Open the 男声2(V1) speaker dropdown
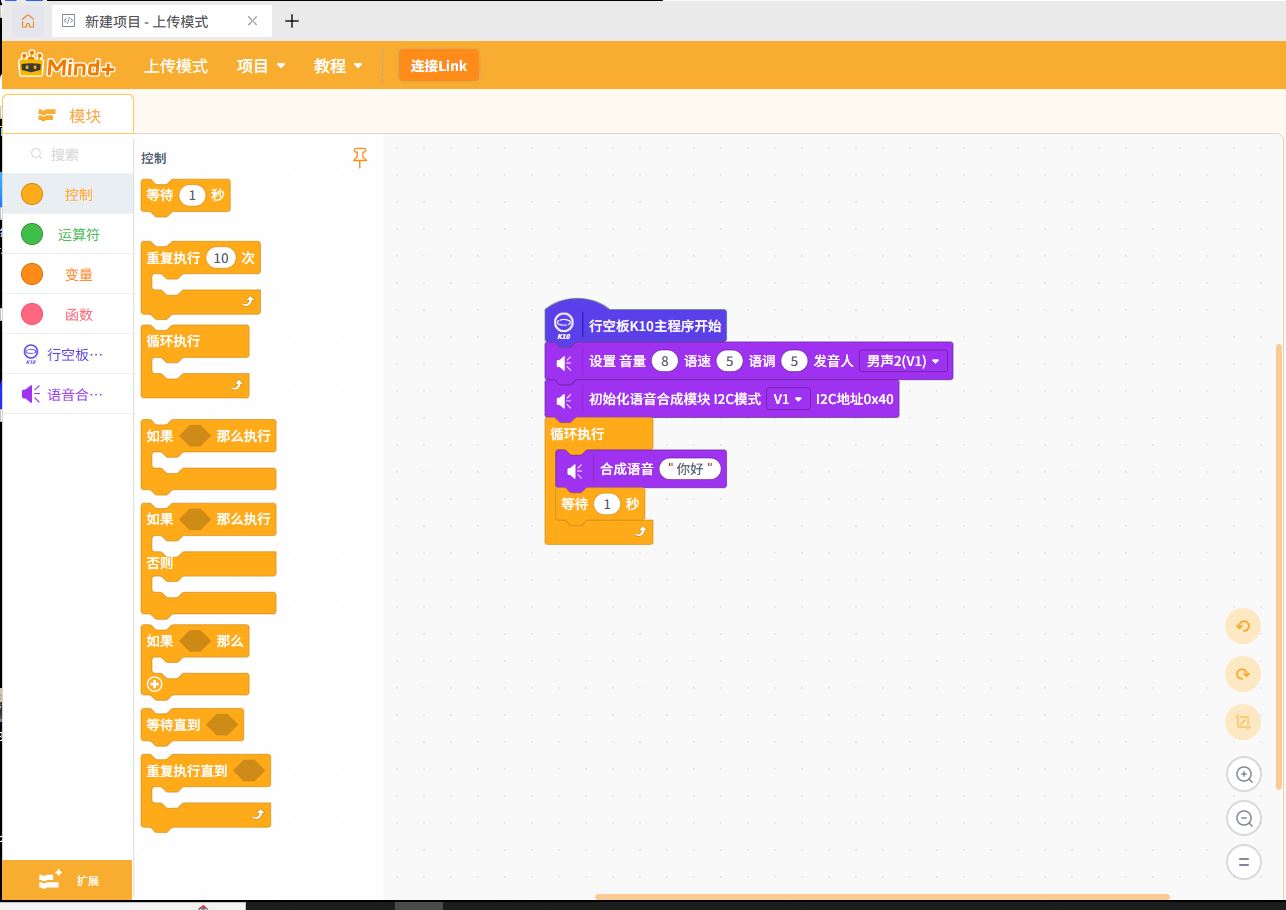 [x=903, y=361]
